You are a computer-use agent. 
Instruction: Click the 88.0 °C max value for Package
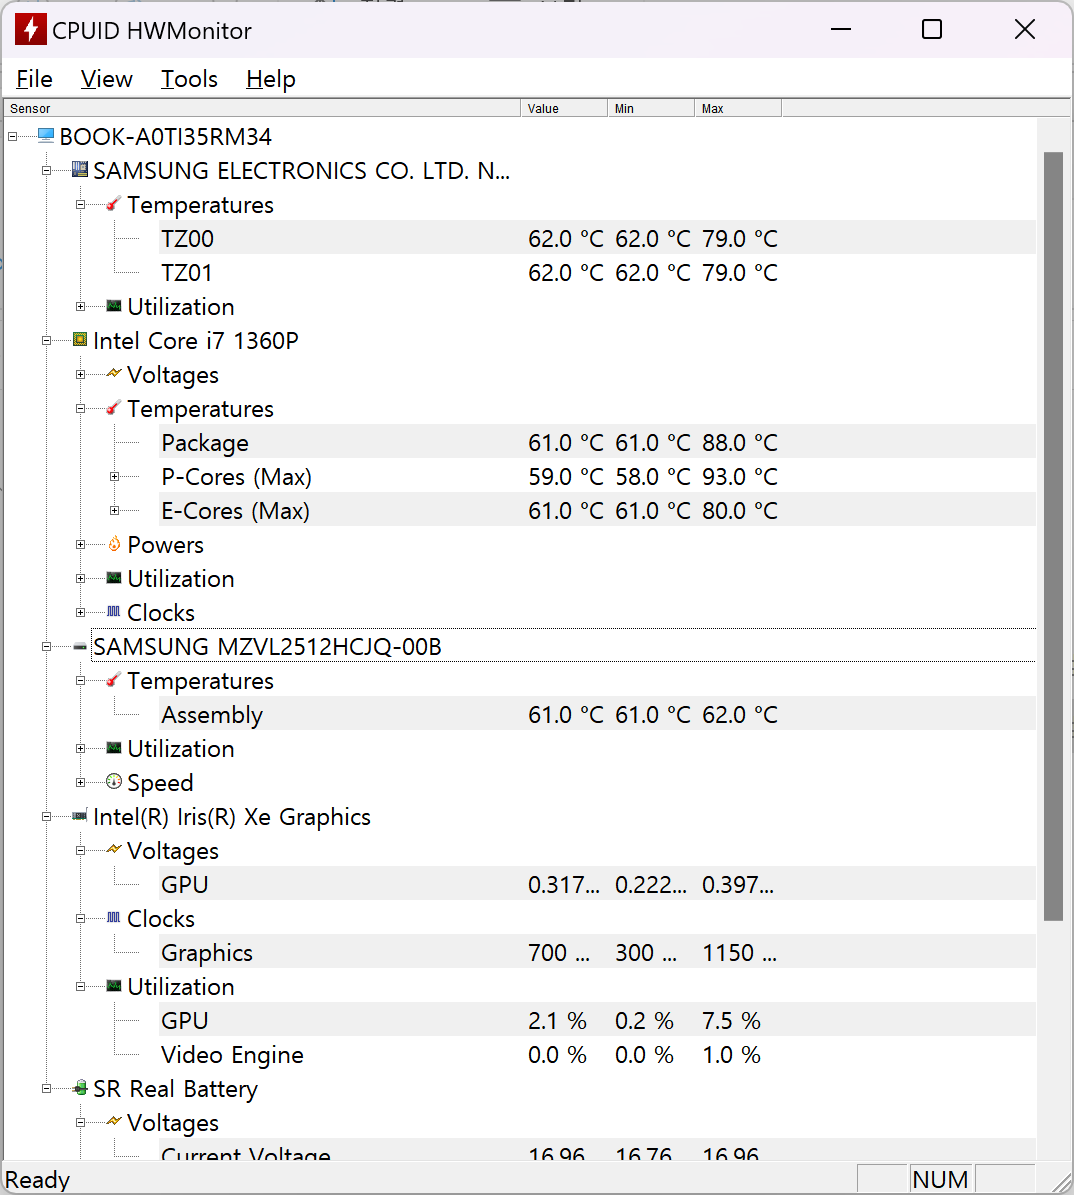tap(739, 442)
